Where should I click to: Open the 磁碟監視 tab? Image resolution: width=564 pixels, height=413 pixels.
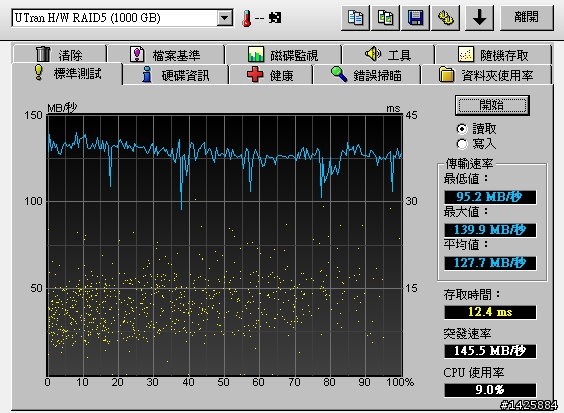(283, 55)
